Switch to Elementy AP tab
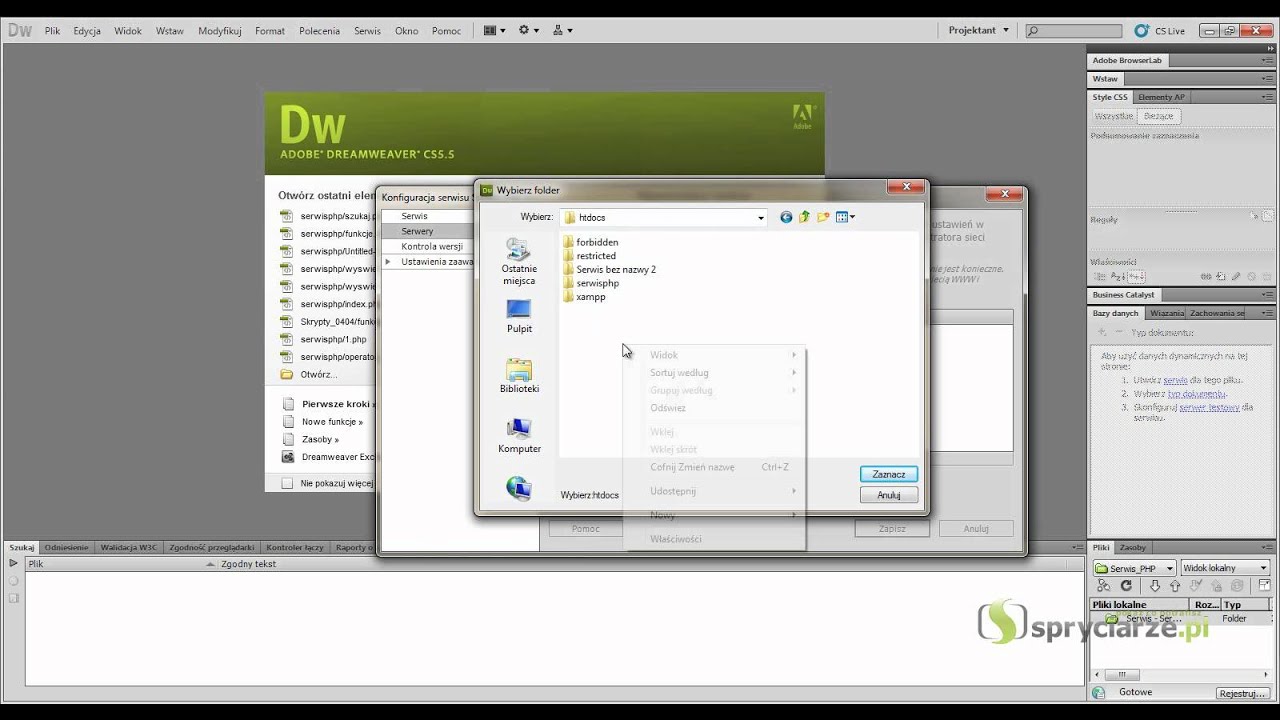This screenshot has height=720, width=1280. click(1161, 97)
